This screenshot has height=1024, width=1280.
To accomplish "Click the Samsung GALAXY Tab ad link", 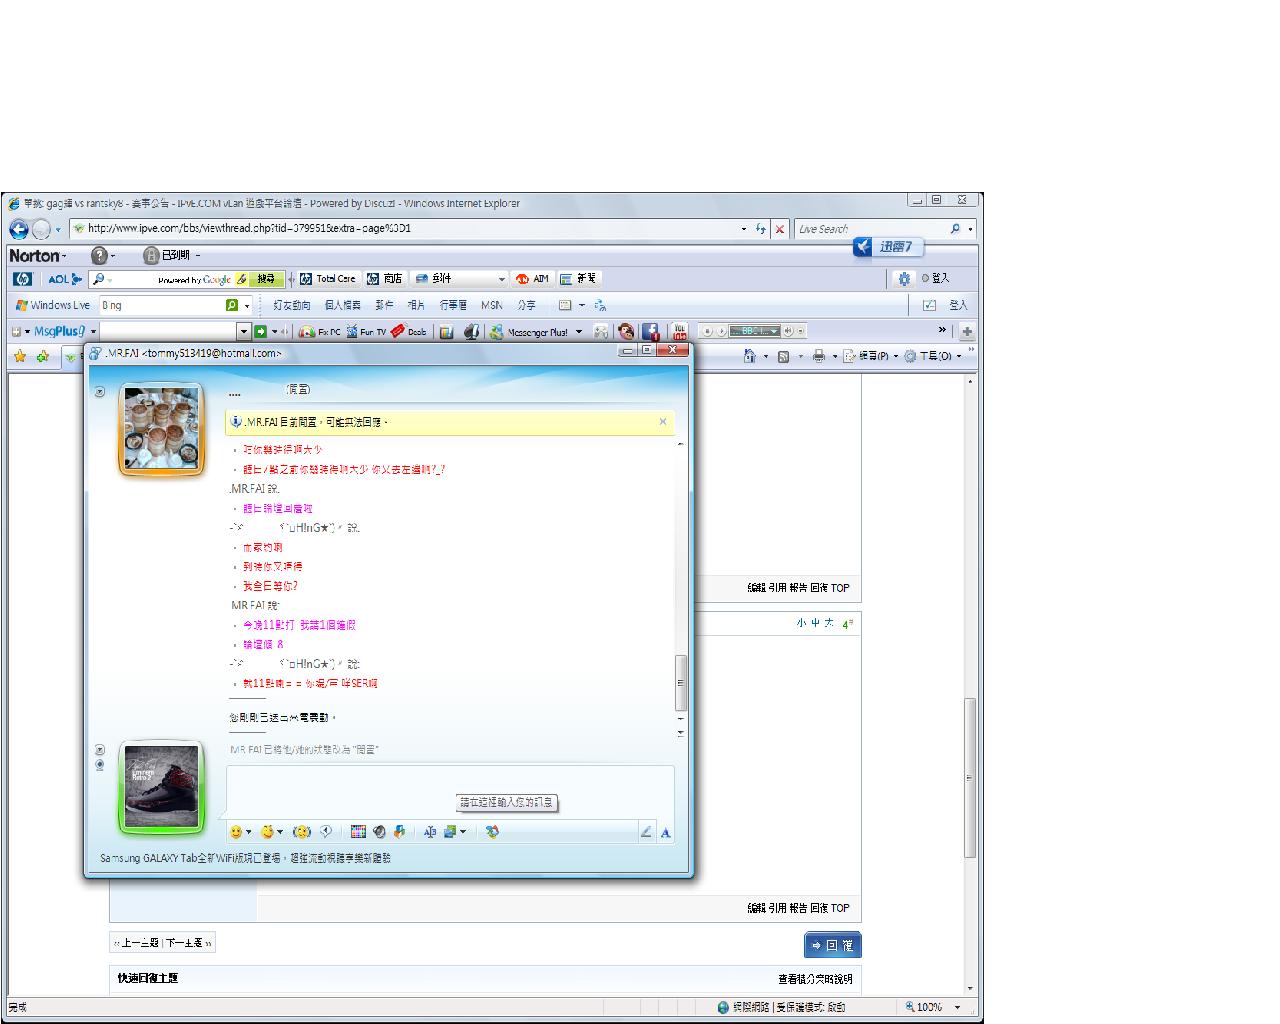I will pos(245,858).
